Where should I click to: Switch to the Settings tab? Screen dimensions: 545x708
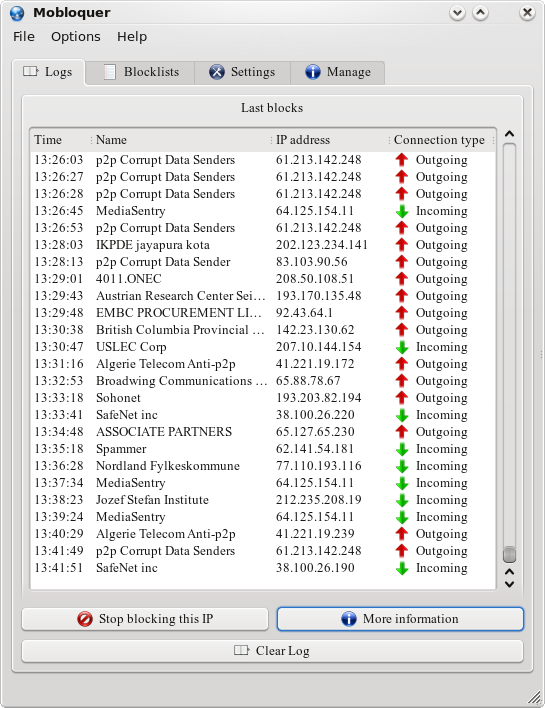click(x=242, y=72)
